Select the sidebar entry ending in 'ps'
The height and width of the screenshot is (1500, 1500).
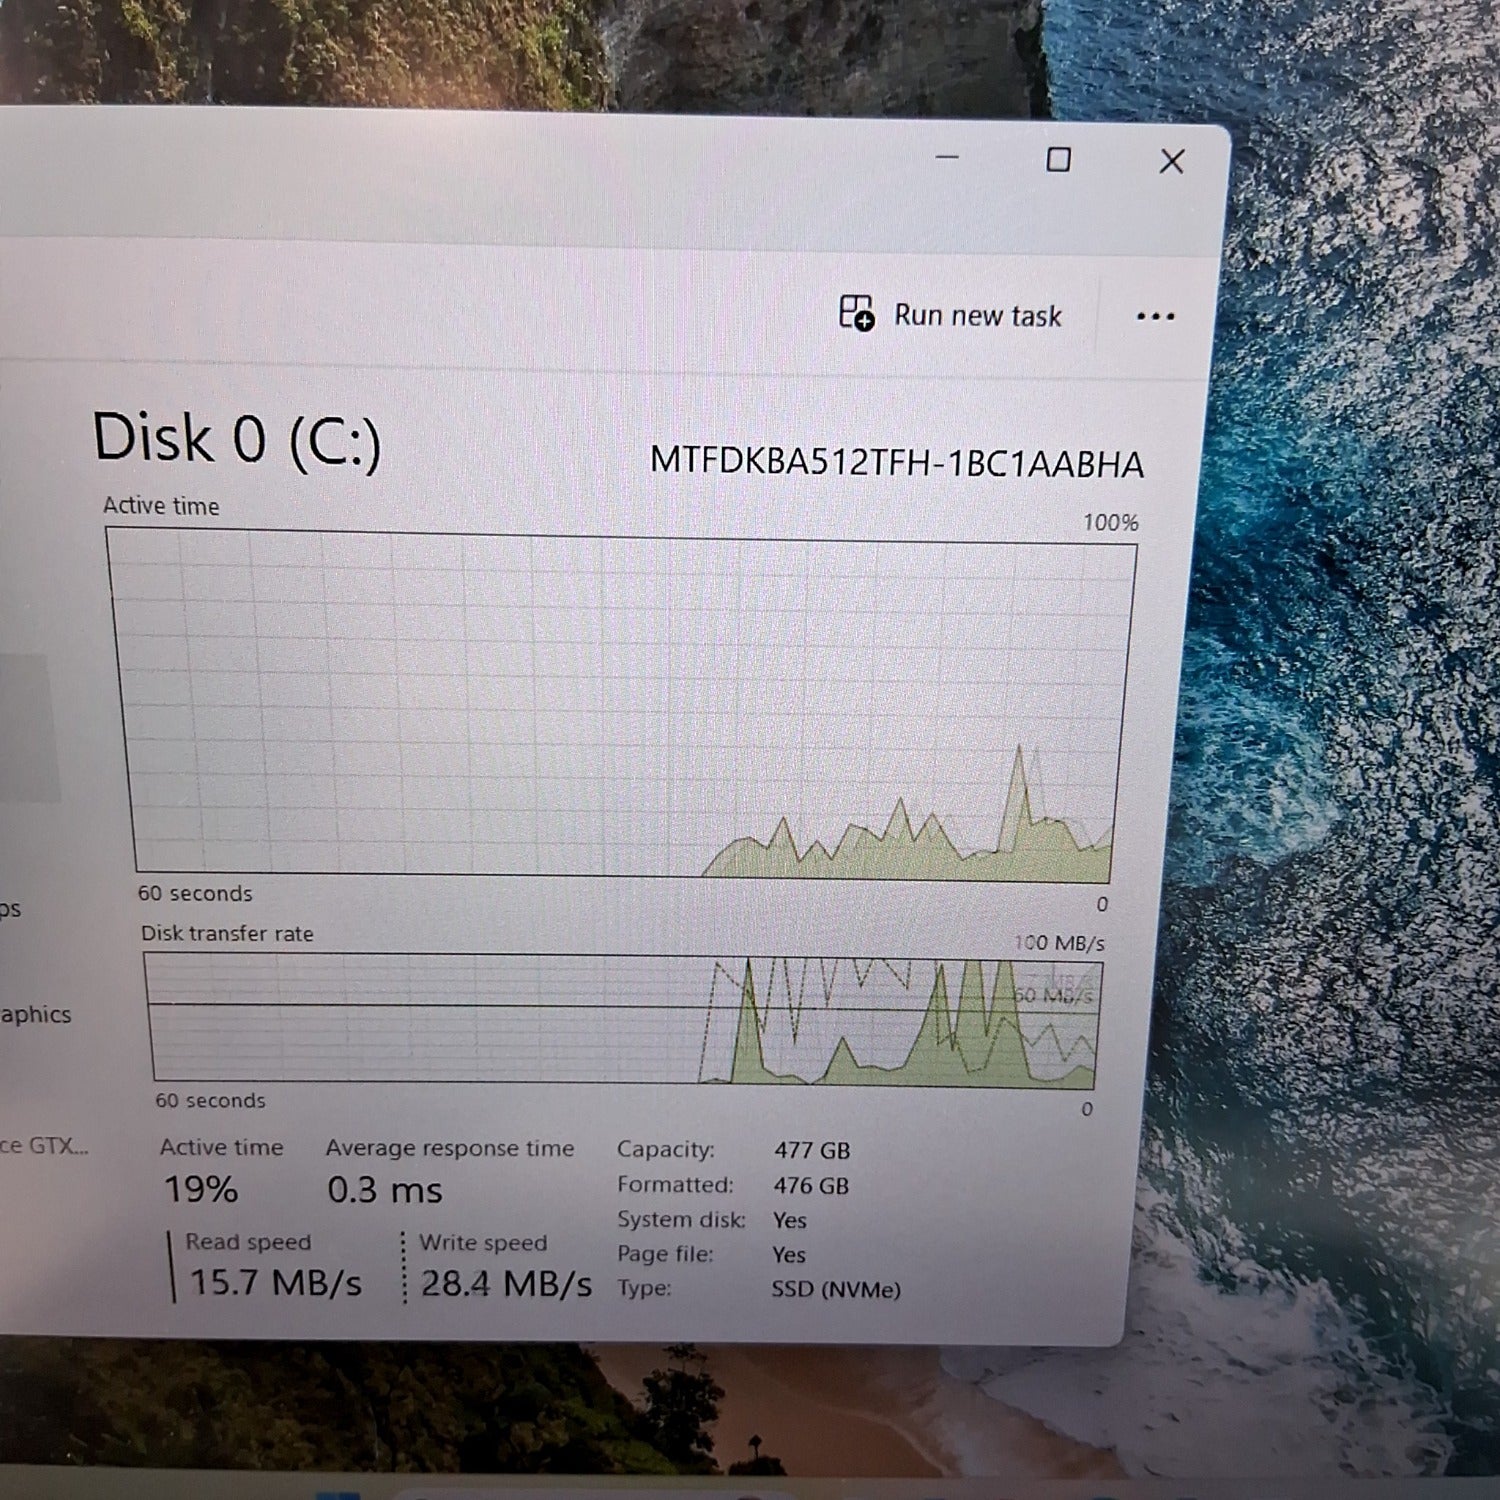(10, 909)
